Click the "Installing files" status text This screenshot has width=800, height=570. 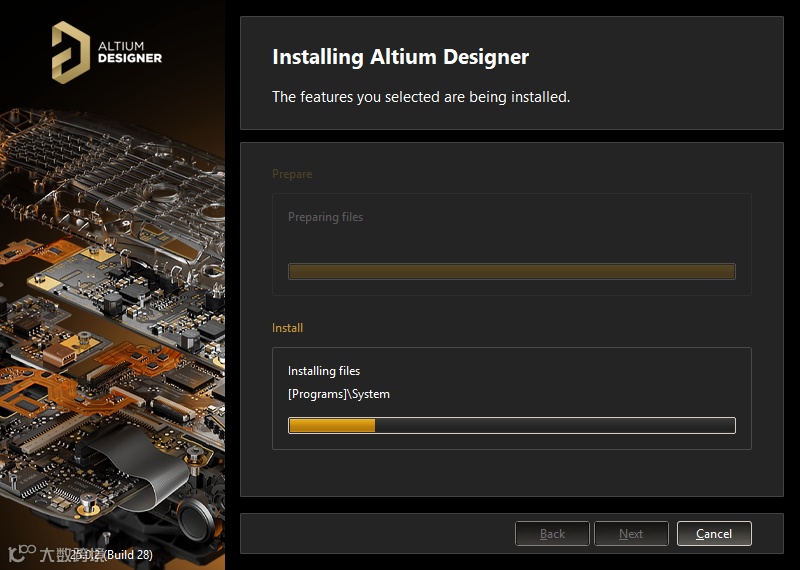324,371
